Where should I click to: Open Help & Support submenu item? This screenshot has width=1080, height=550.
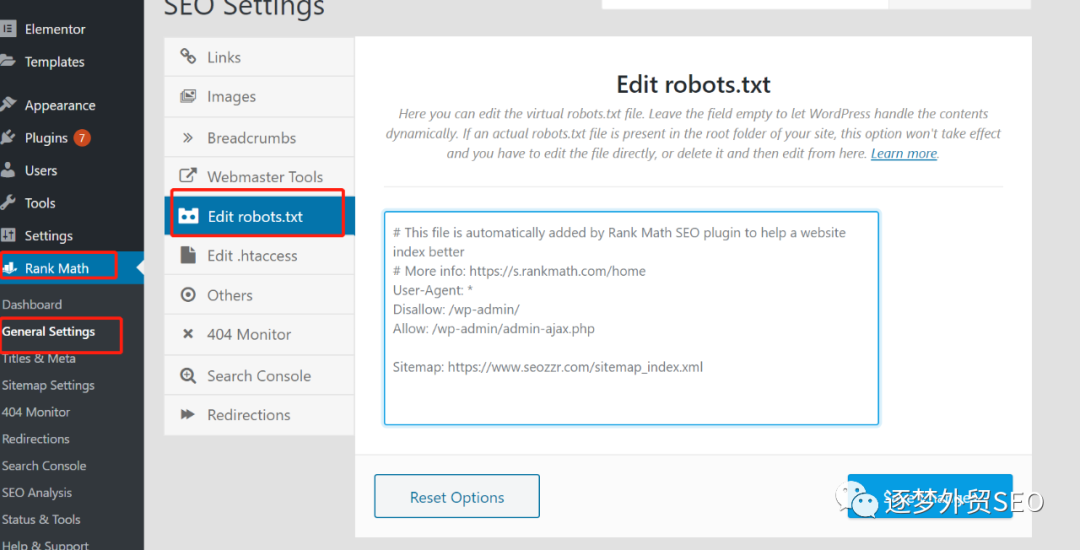click(x=45, y=544)
